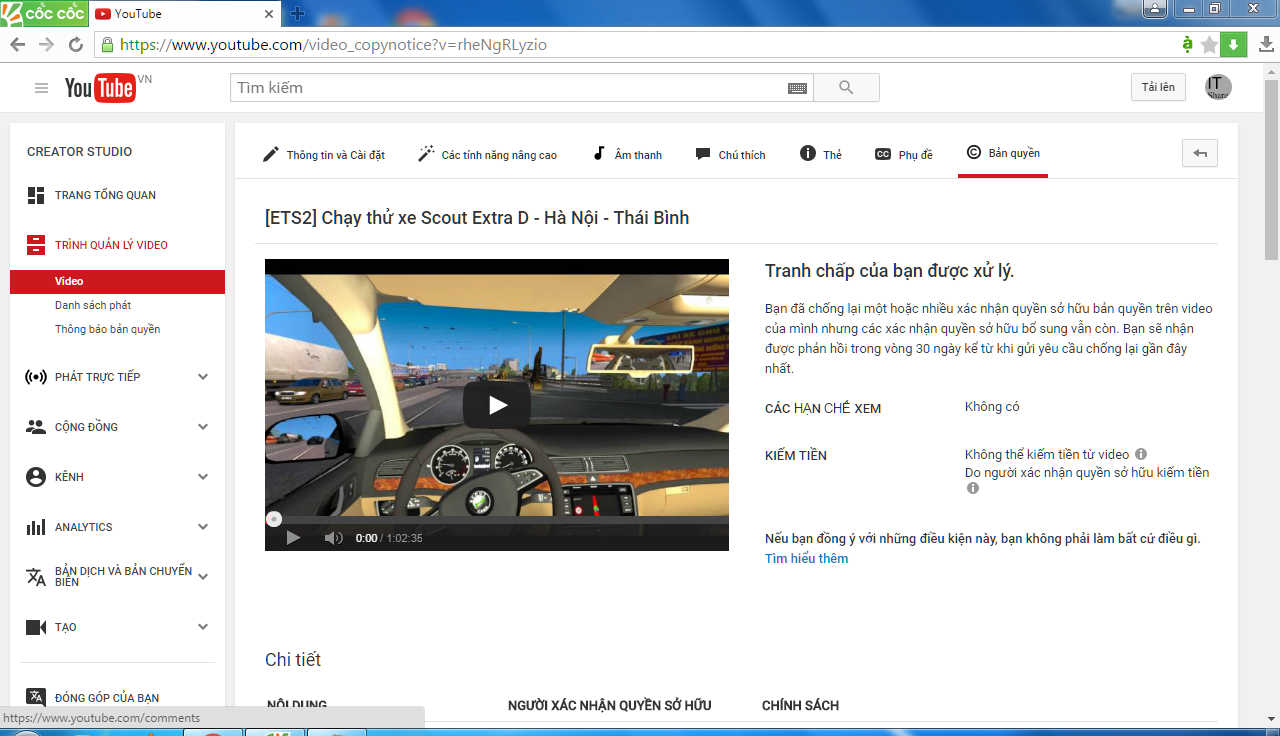The height and width of the screenshot is (736, 1280).
Task: Open Trang tổng quan in sidebar
Action: click(x=105, y=195)
